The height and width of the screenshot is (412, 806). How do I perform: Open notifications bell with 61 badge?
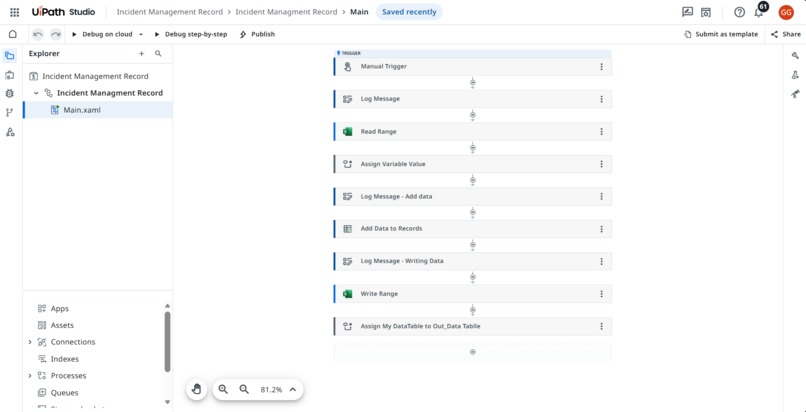click(x=760, y=11)
